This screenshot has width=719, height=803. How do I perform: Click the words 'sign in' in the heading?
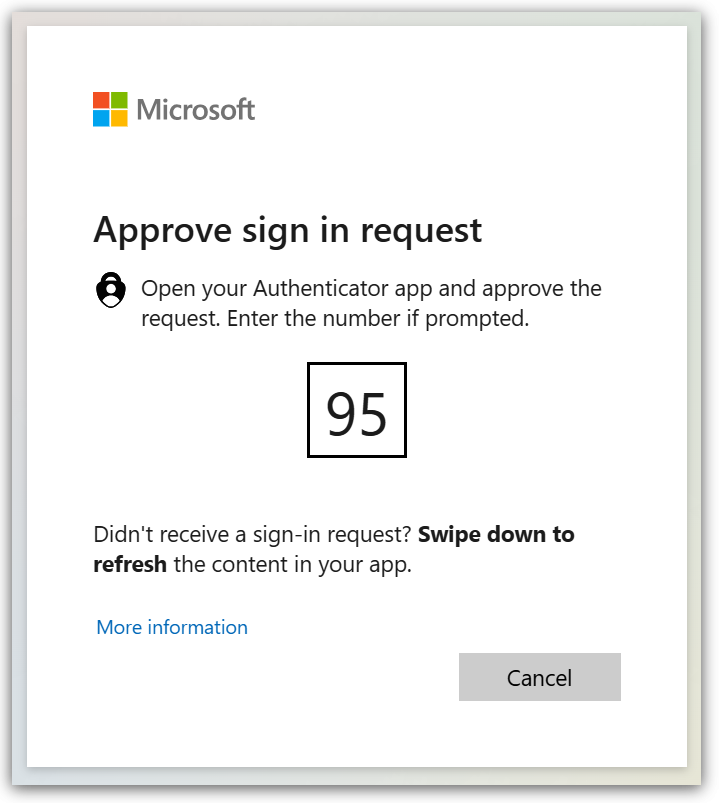[292, 231]
